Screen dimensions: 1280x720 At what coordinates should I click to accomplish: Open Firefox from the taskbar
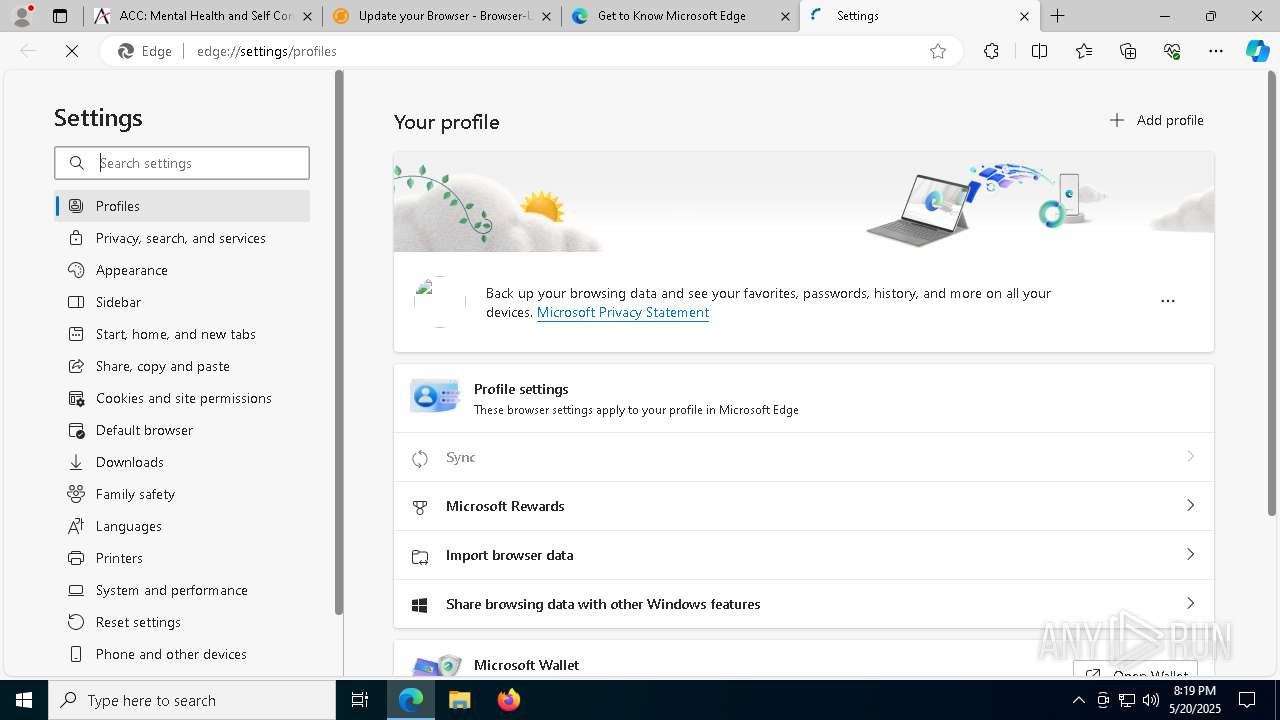509,700
